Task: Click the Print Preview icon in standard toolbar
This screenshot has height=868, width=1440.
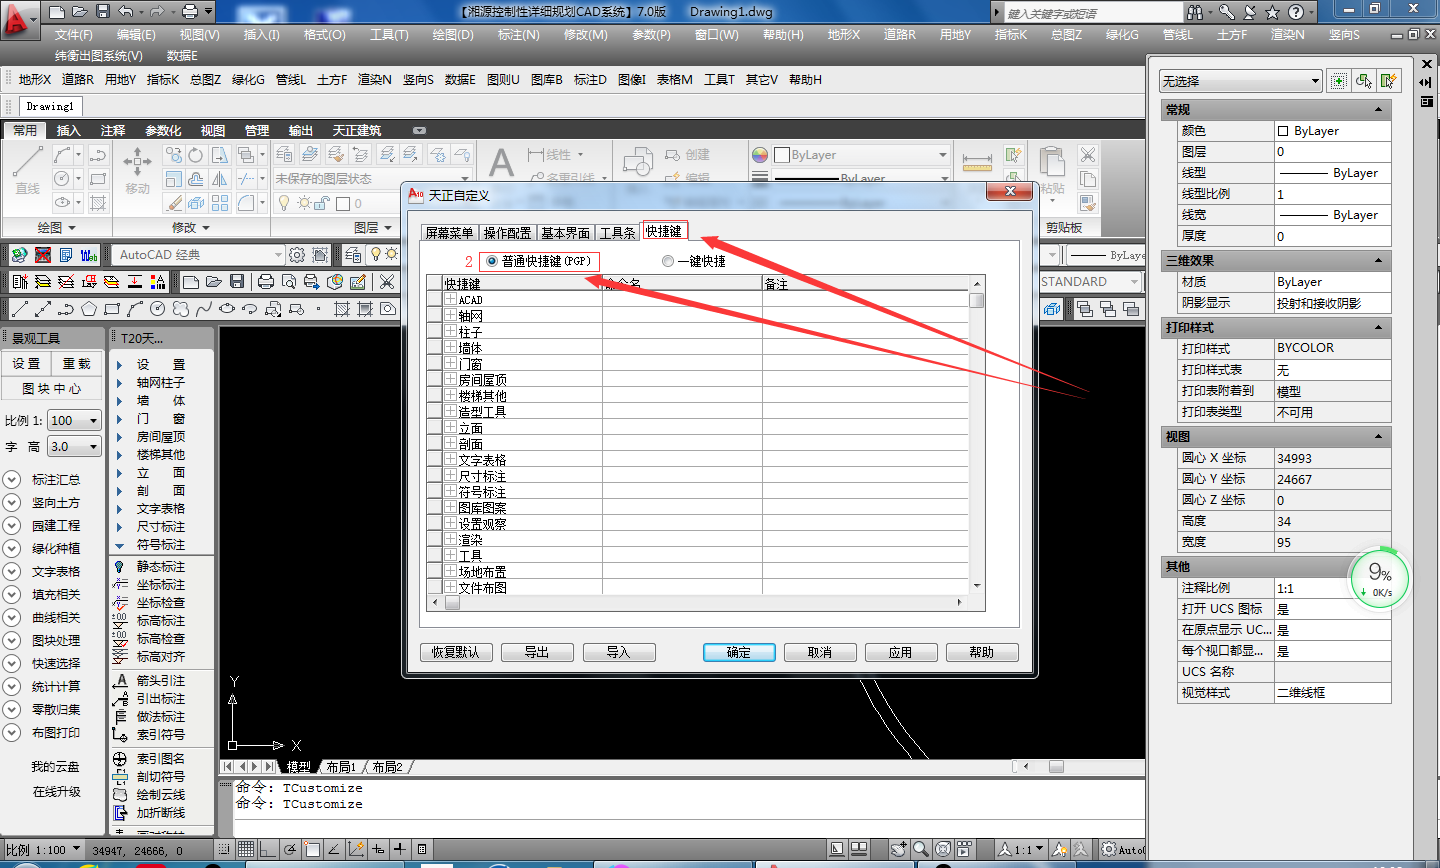Action: tap(288, 282)
